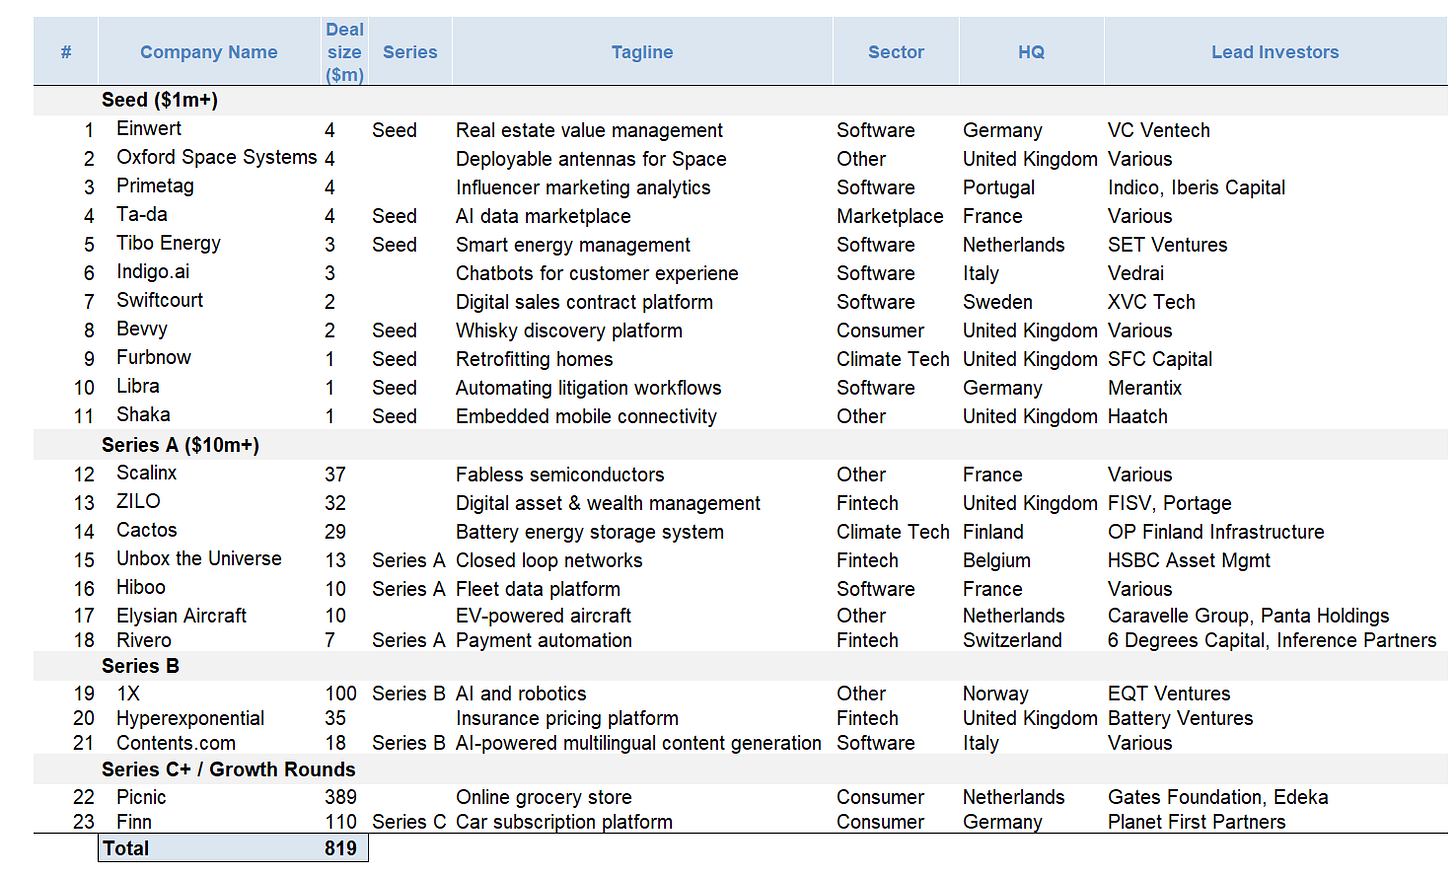Click the Insurance pricing platform tagline
Viewport: 1456px width, 880px height.
[567, 718]
